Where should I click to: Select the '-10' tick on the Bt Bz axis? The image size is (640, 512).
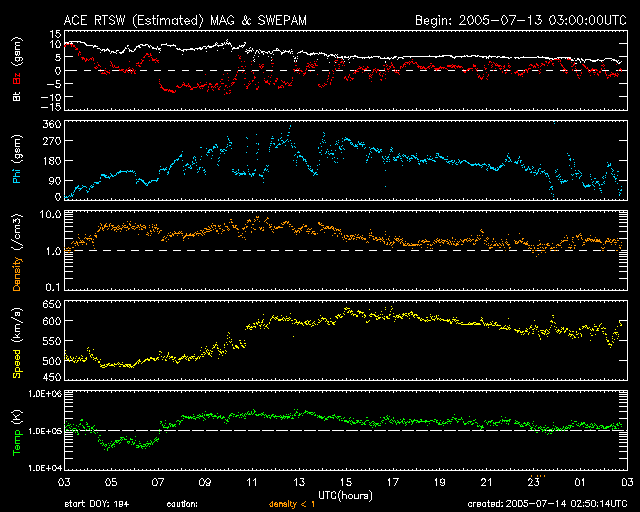tap(52, 97)
